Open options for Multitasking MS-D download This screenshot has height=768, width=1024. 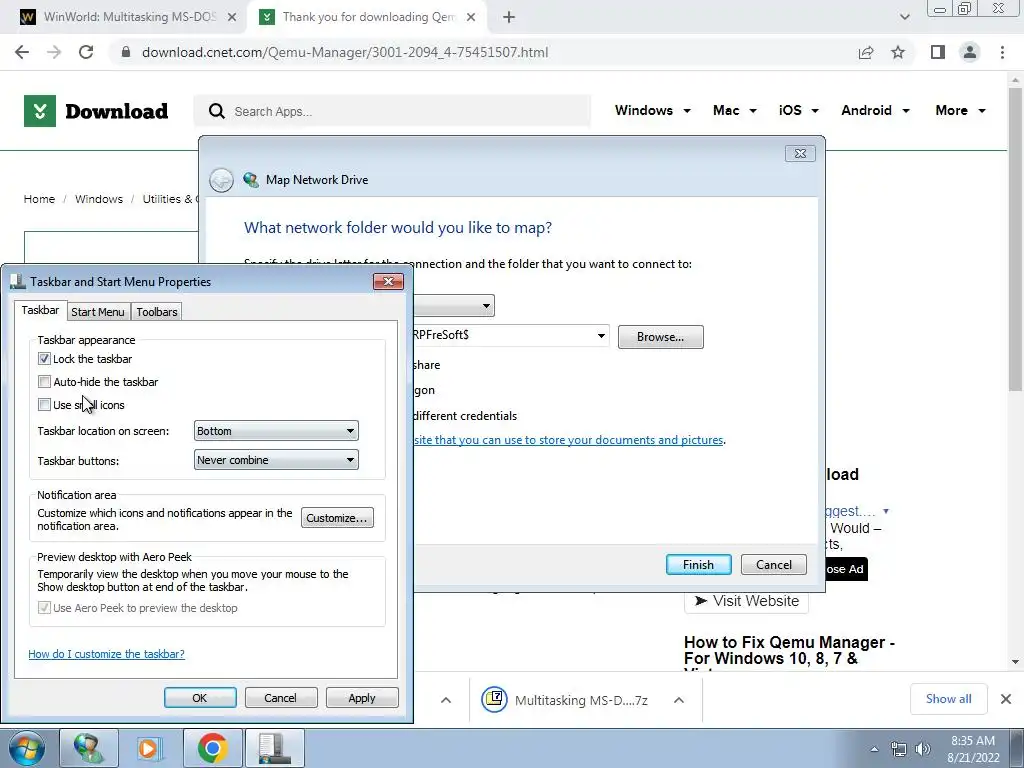click(x=679, y=700)
